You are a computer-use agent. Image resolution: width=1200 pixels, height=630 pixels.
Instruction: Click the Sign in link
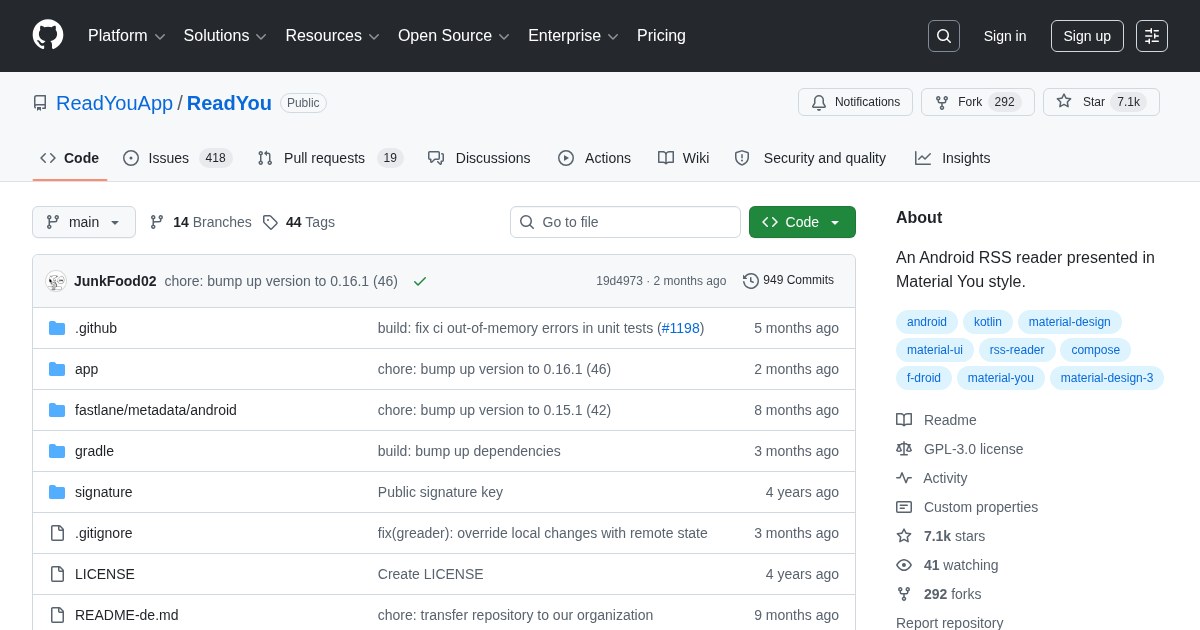(1005, 36)
